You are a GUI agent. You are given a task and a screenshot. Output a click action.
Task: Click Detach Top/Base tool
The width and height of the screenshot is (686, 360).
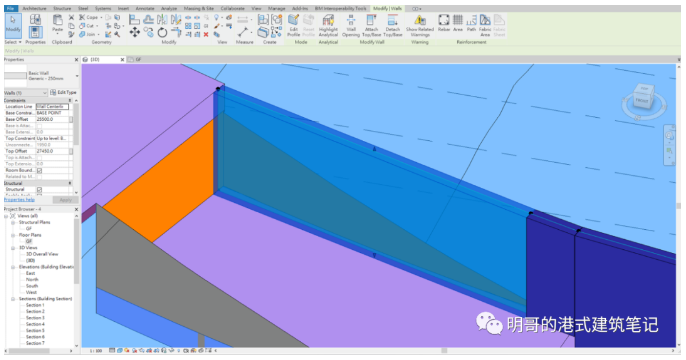click(x=392, y=25)
